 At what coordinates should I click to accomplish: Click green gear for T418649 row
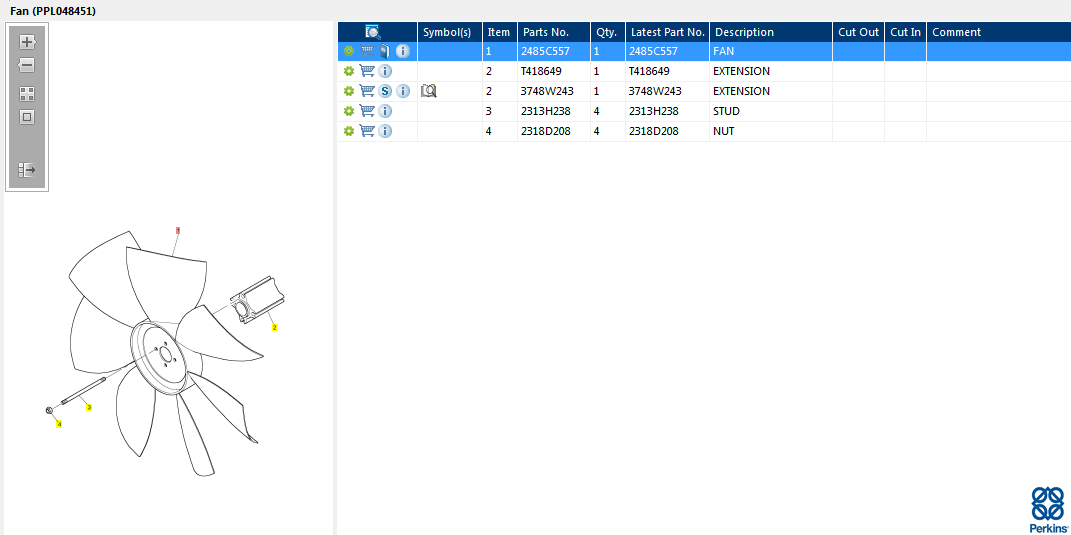349,71
